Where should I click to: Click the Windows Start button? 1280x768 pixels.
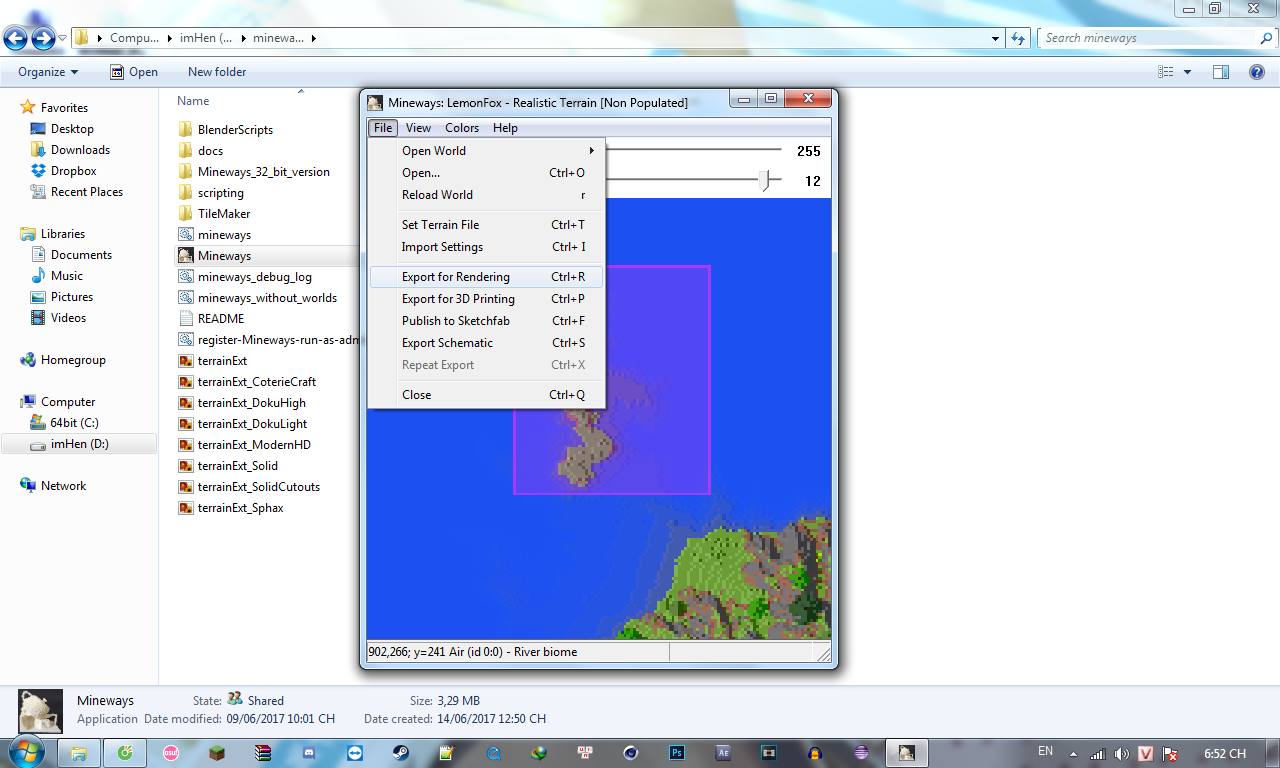click(25, 752)
